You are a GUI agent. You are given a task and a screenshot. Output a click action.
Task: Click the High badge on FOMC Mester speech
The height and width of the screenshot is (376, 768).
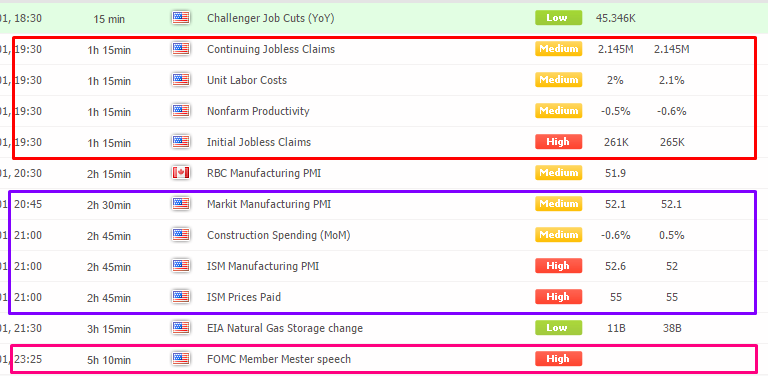coord(558,358)
